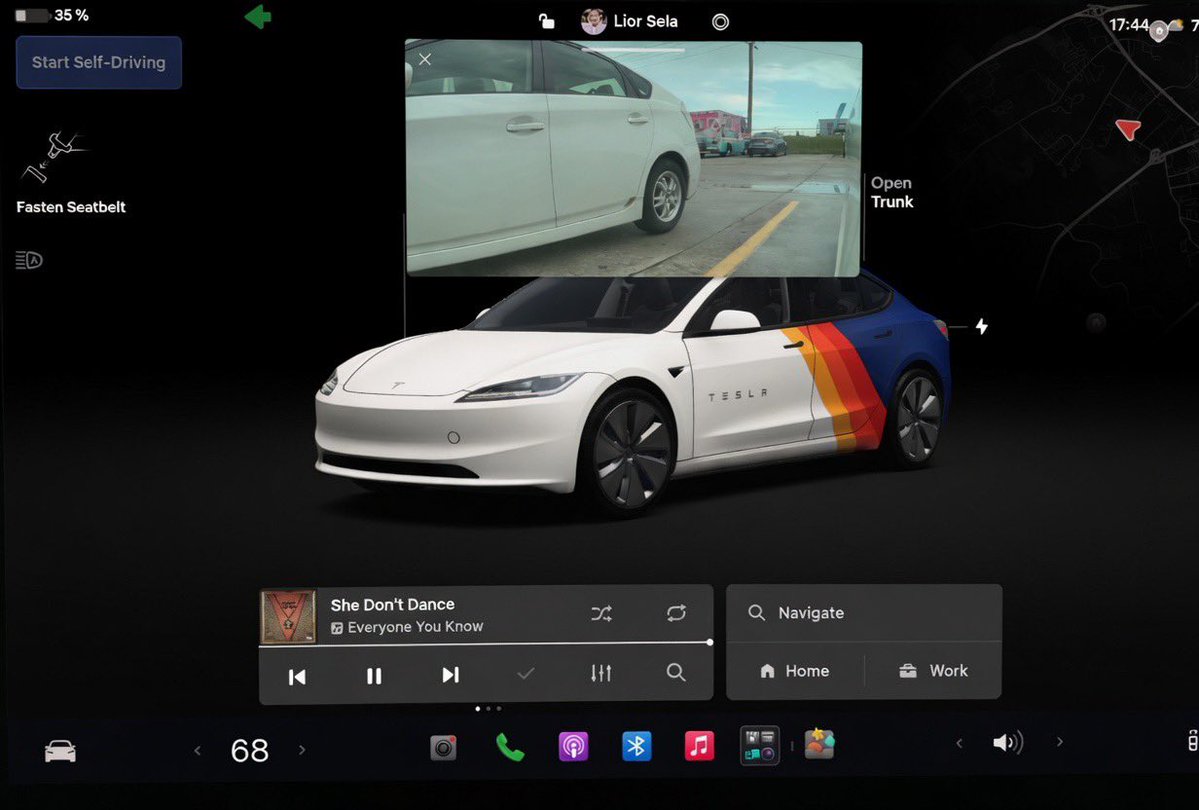
Task: Open the Bluetooth app
Action: 636,747
